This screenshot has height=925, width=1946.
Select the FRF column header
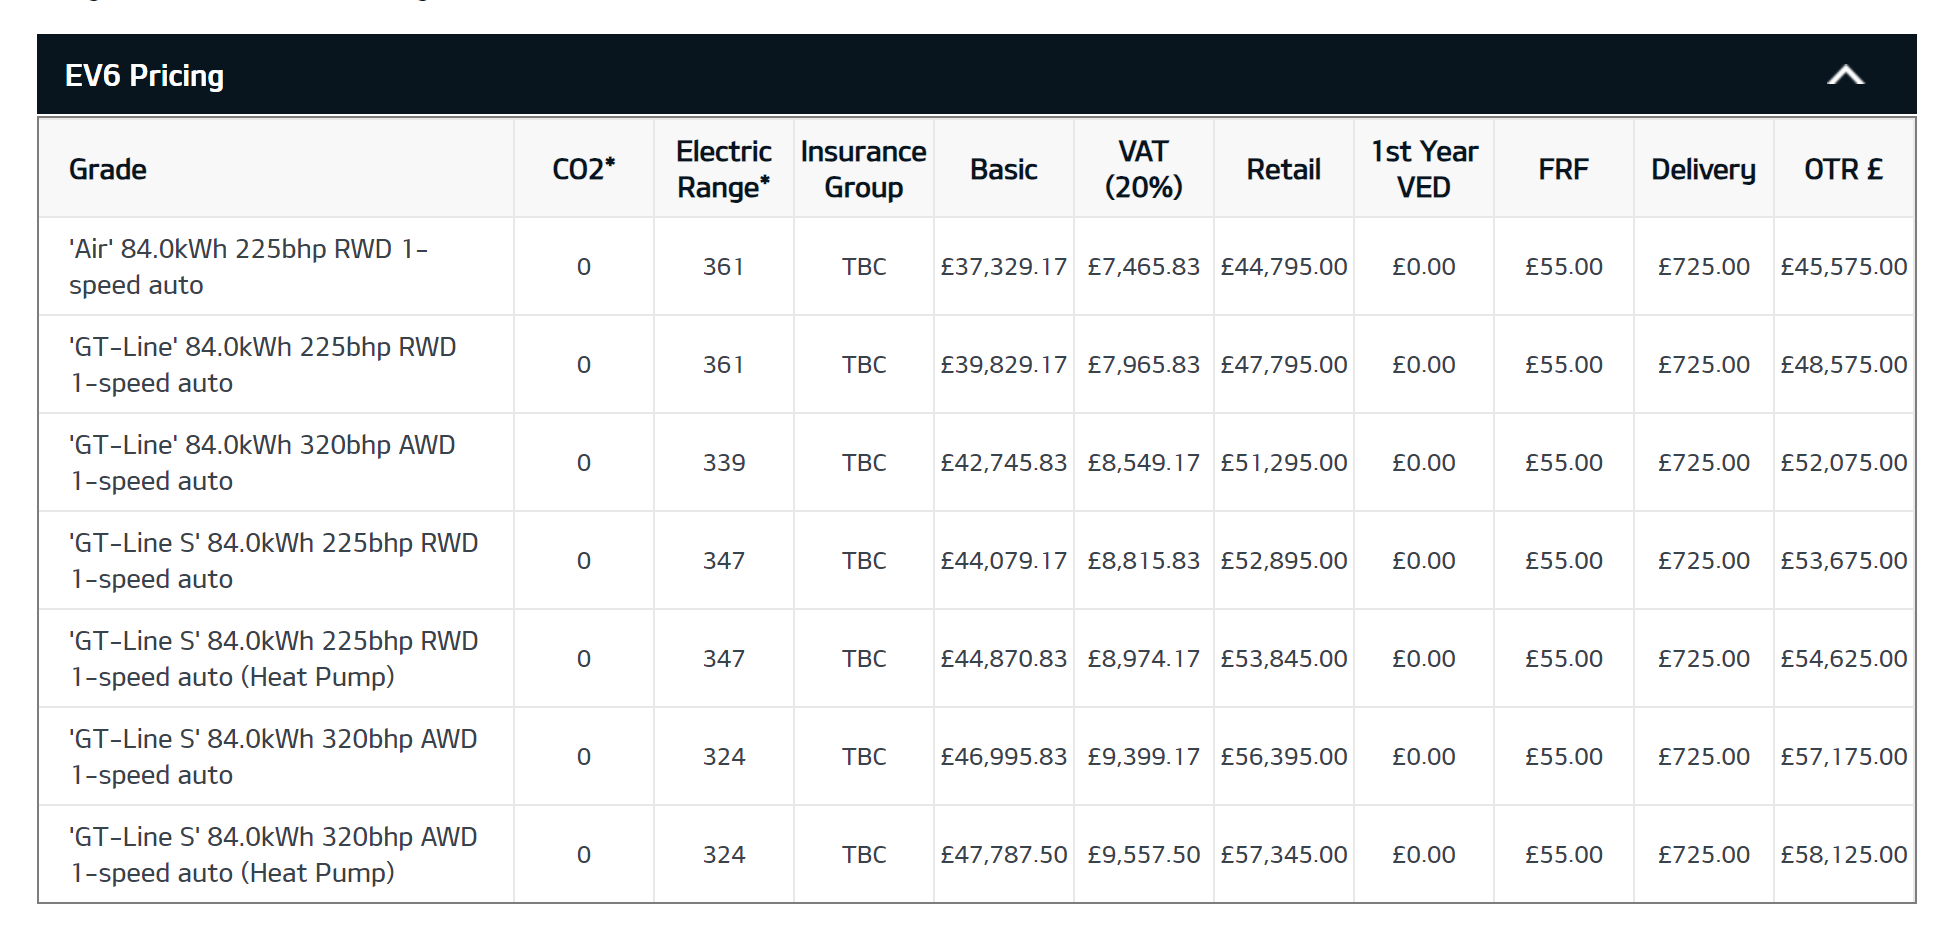(x=1564, y=170)
